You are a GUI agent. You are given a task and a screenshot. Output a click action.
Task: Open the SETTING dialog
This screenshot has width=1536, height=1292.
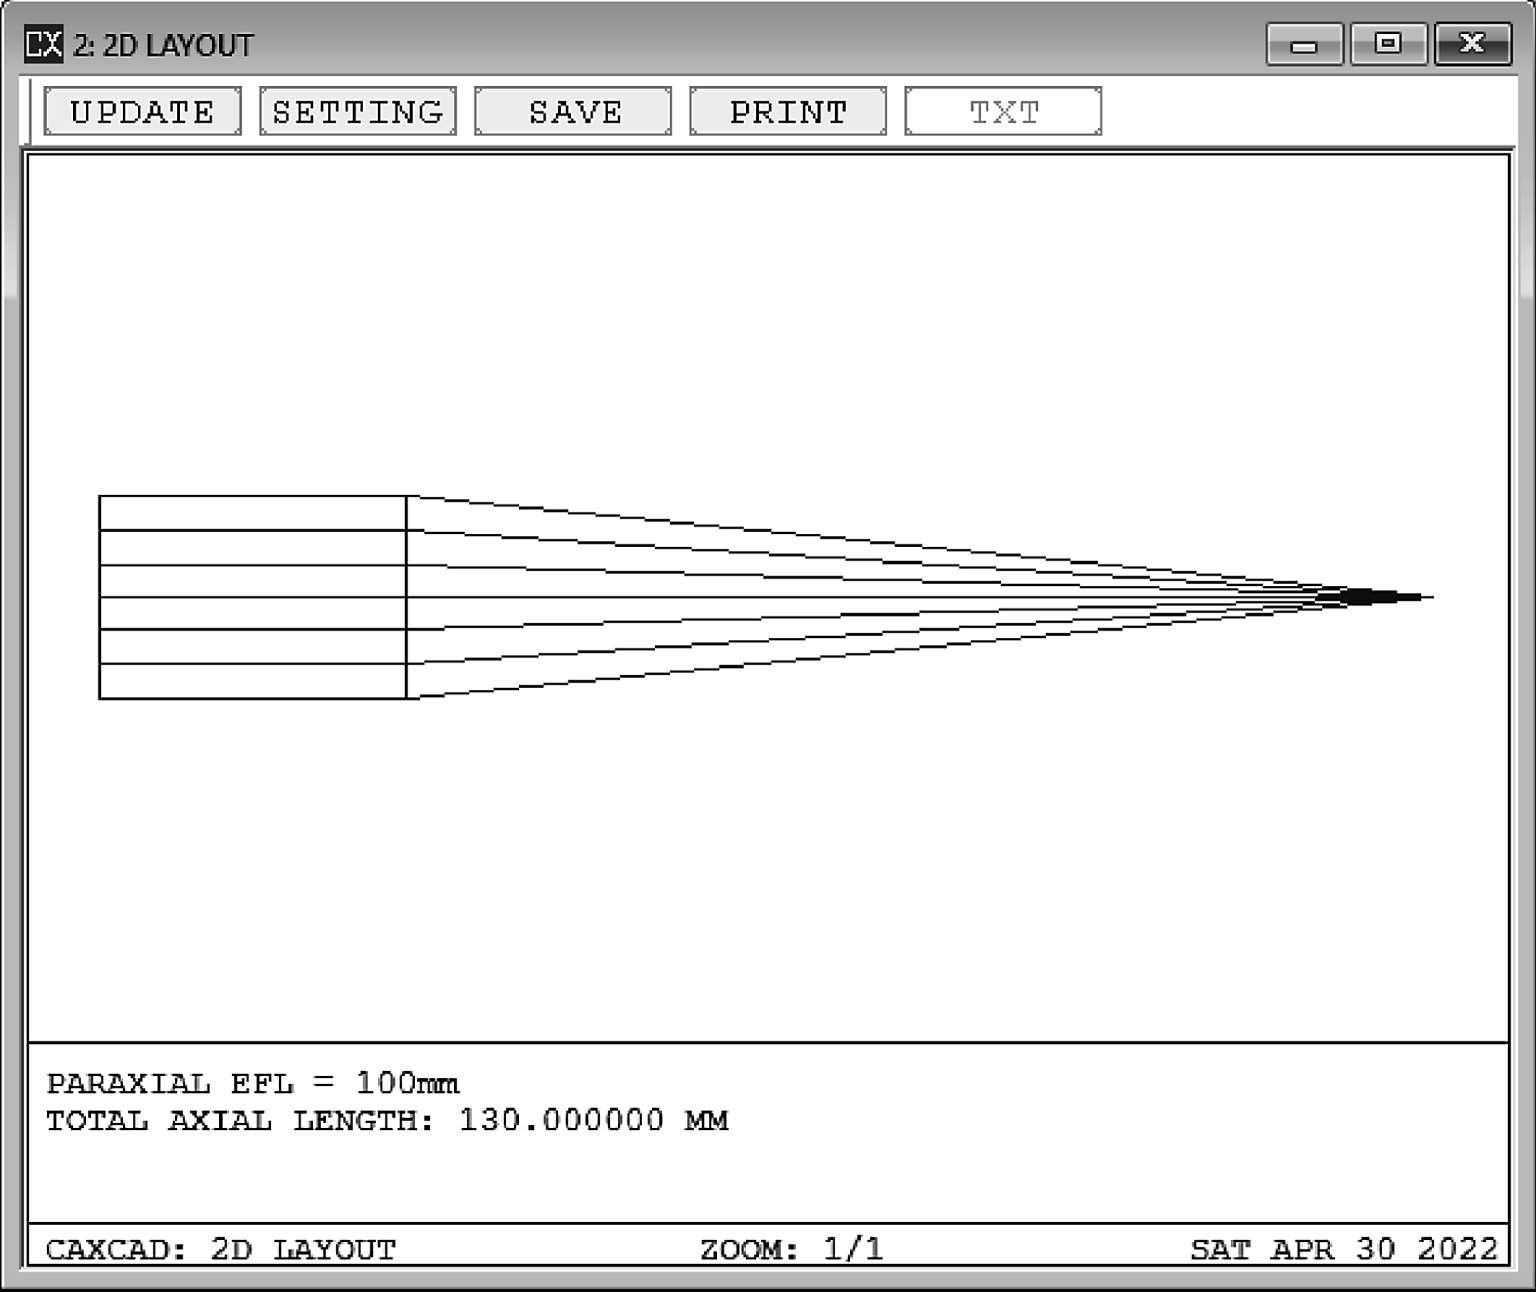click(x=358, y=111)
